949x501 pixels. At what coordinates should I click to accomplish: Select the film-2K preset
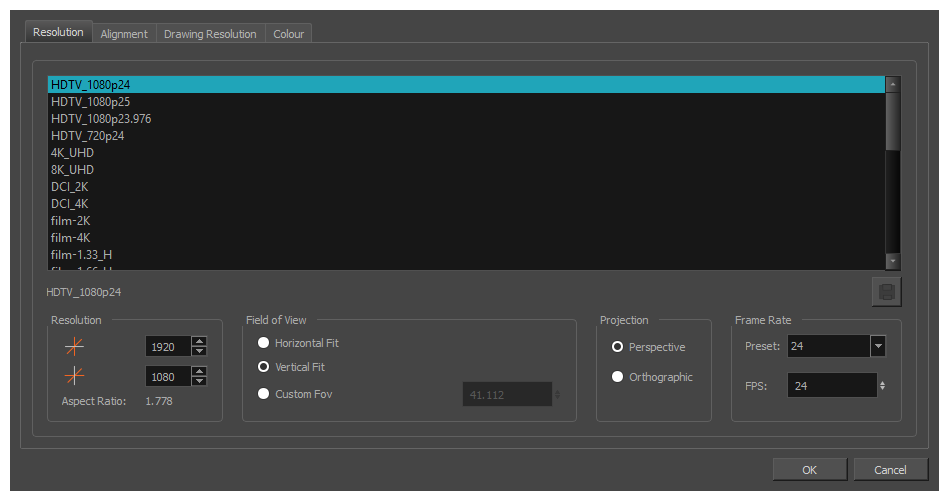[x=466, y=220]
